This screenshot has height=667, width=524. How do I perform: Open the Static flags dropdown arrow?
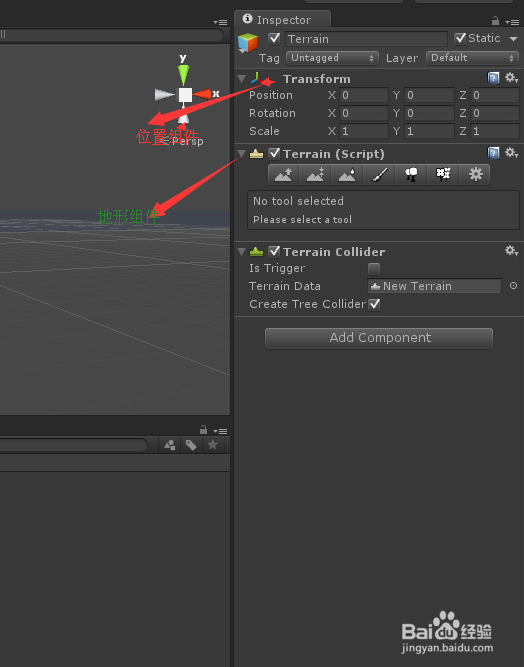(513, 39)
